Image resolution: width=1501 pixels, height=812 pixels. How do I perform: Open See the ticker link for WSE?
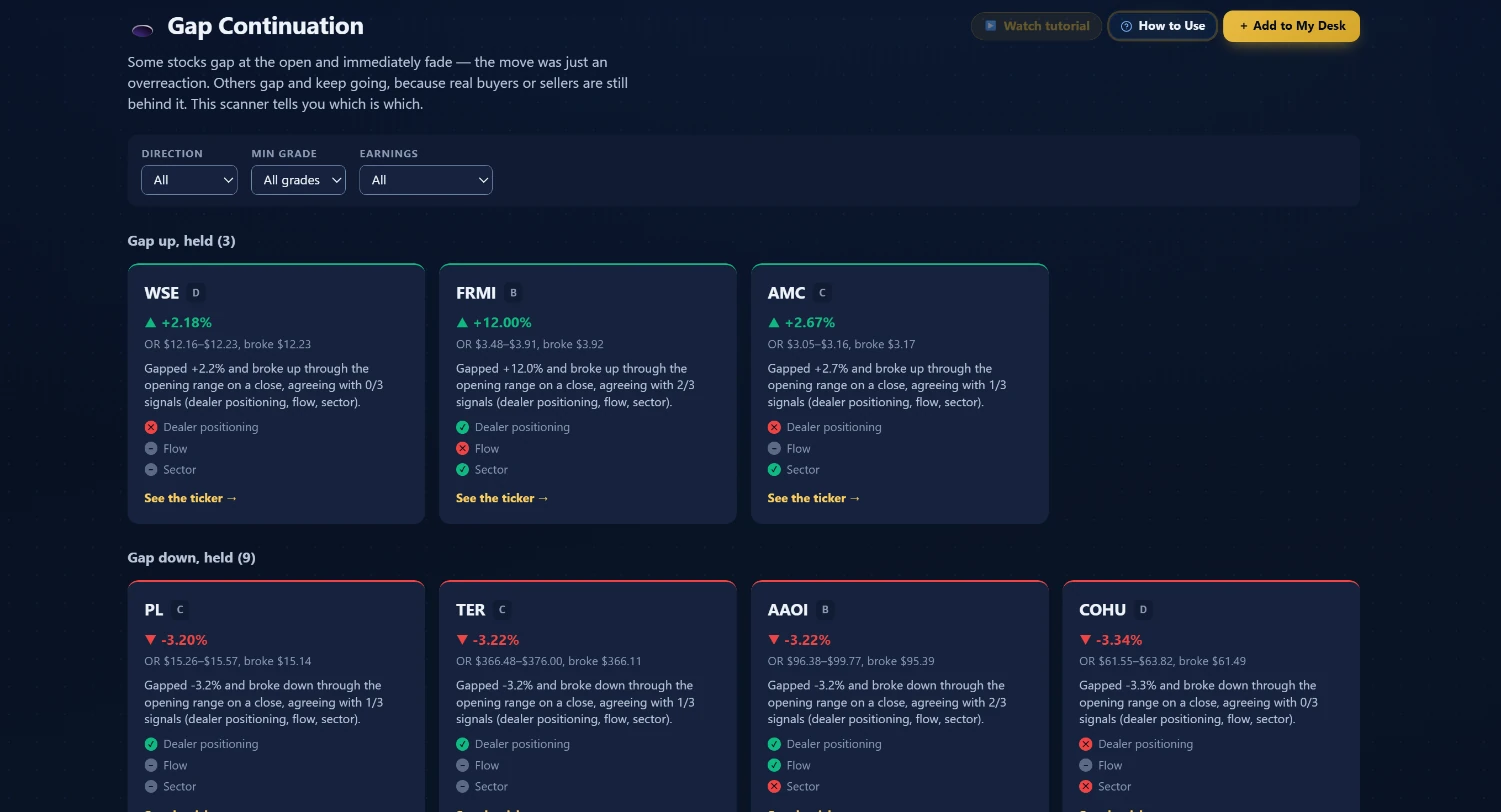tap(191, 498)
